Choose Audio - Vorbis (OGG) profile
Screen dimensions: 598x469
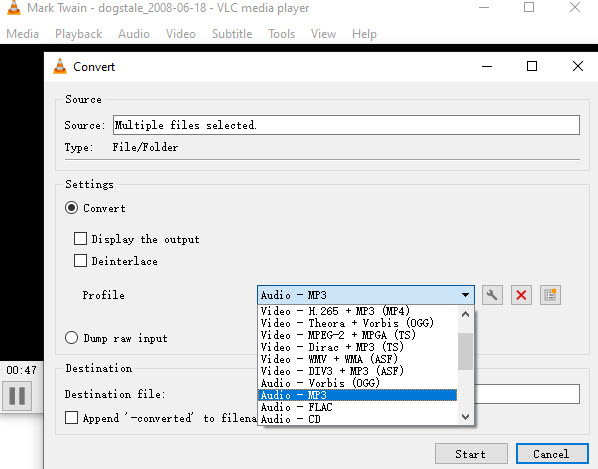357,383
